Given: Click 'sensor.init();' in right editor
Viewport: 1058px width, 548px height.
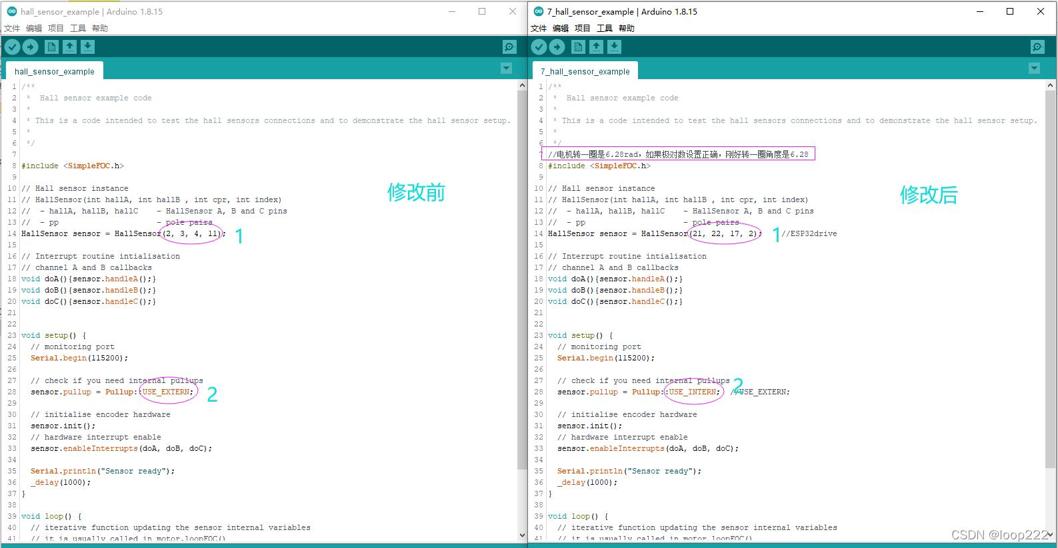Looking at the screenshot, I should point(590,426).
